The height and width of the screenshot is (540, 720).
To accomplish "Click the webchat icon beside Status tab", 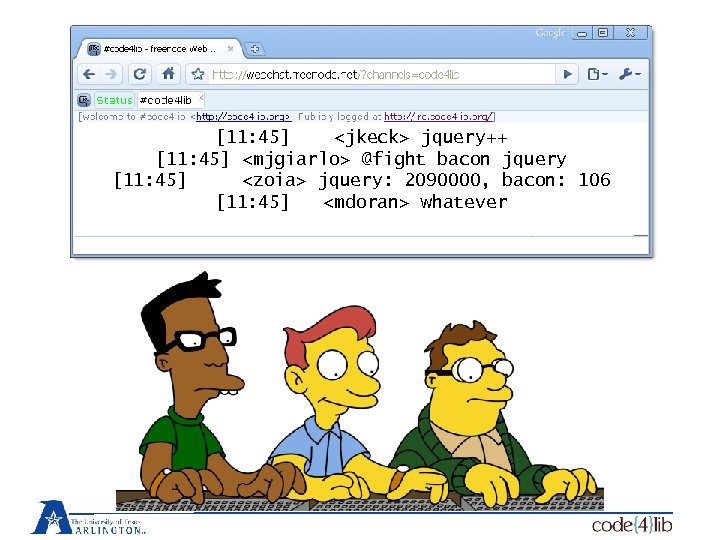I will coord(84,100).
